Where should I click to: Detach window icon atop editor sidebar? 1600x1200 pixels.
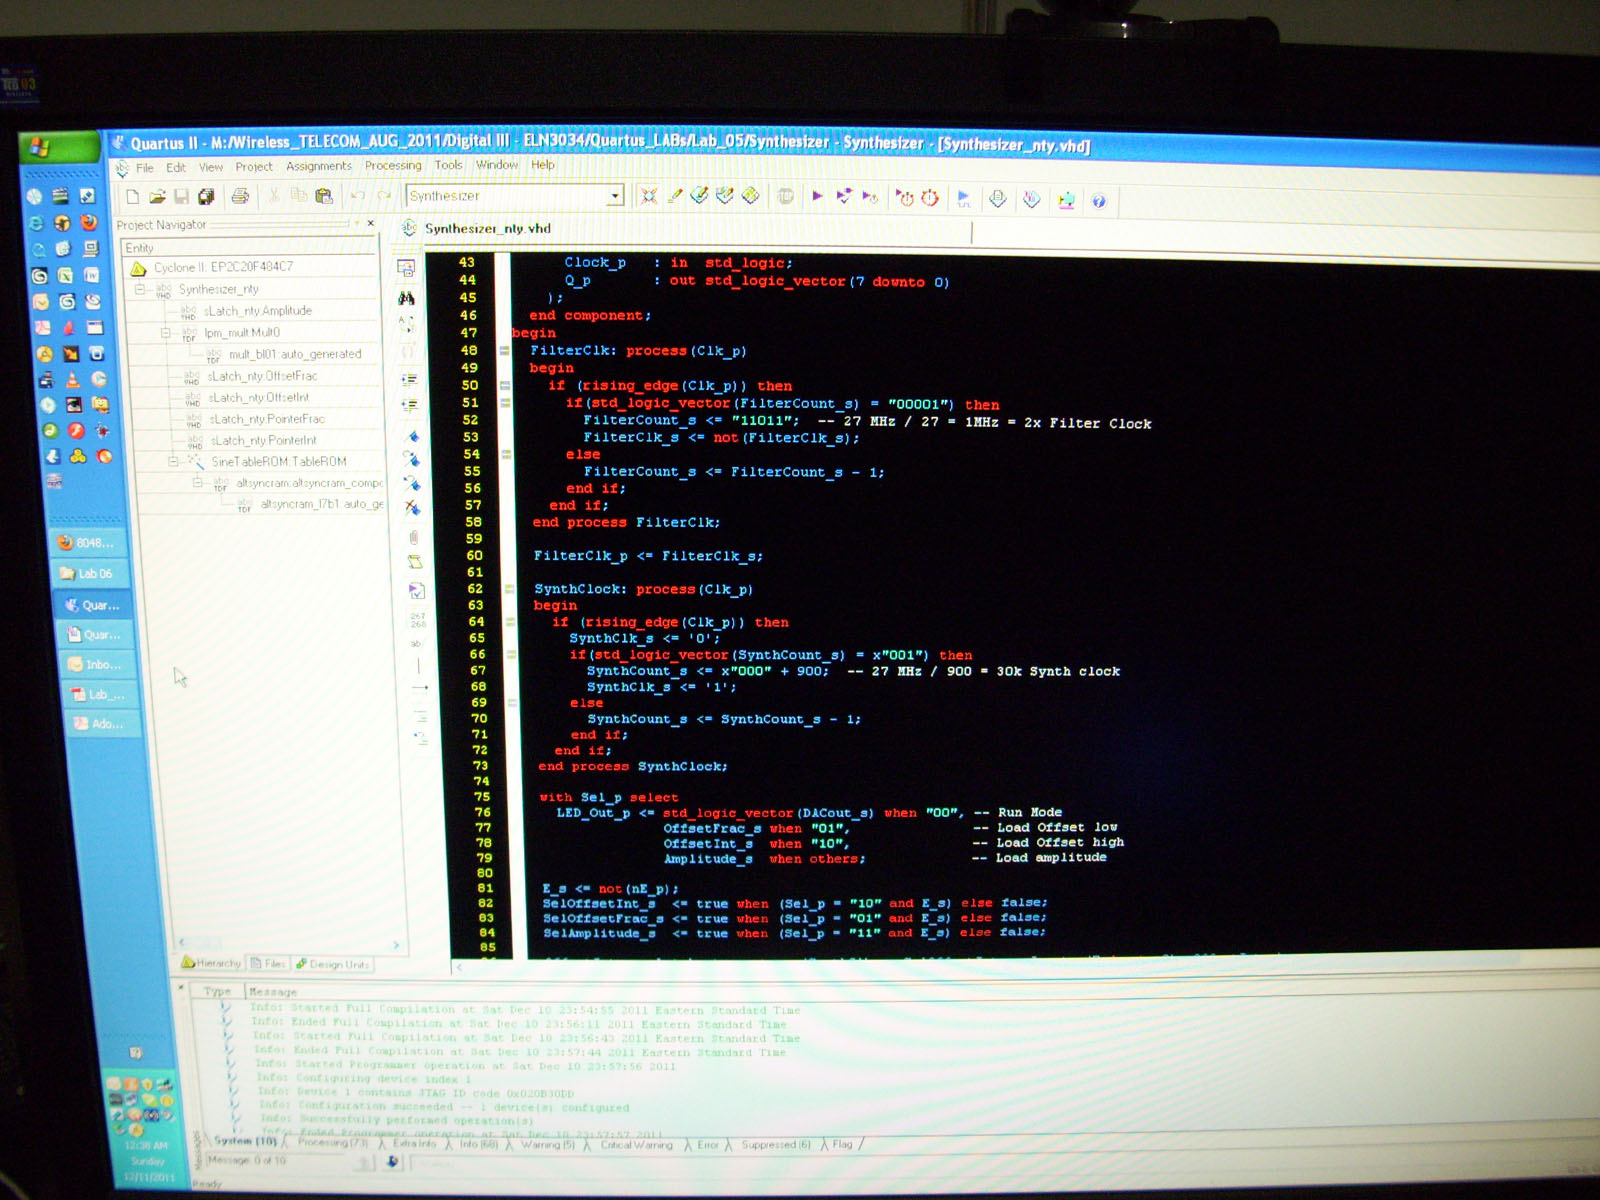tap(405, 267)
